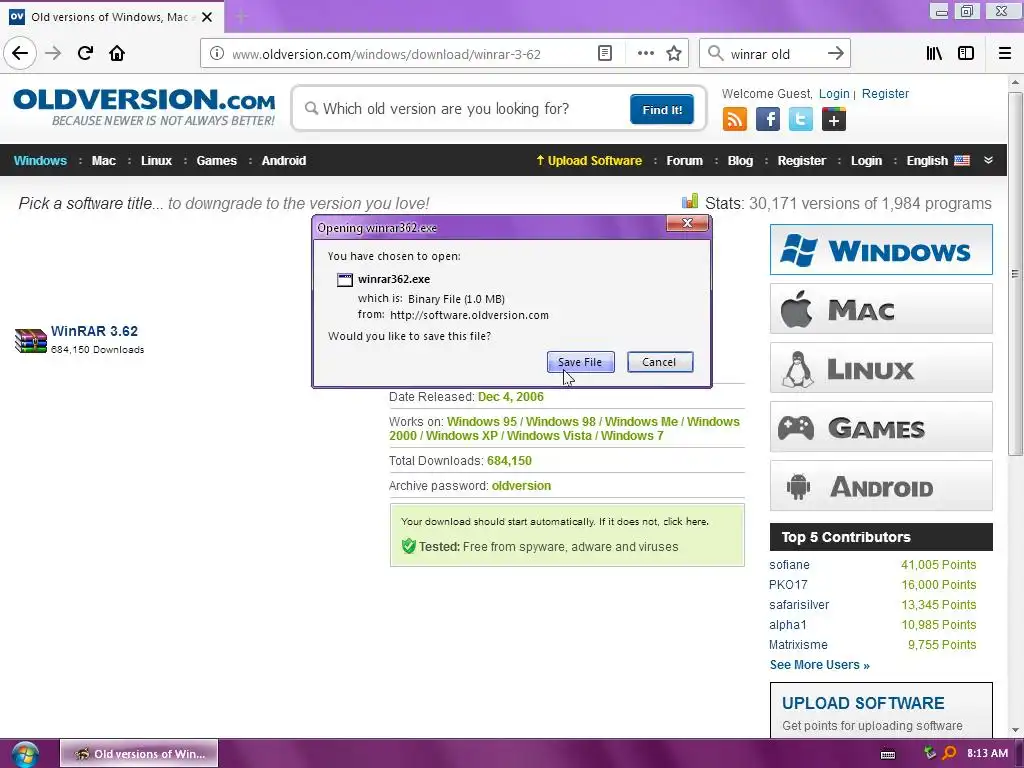The width and height of the screenshot is (1024, 768).
Task: Select the Linux nav menu item
Action: click(156, 161)
